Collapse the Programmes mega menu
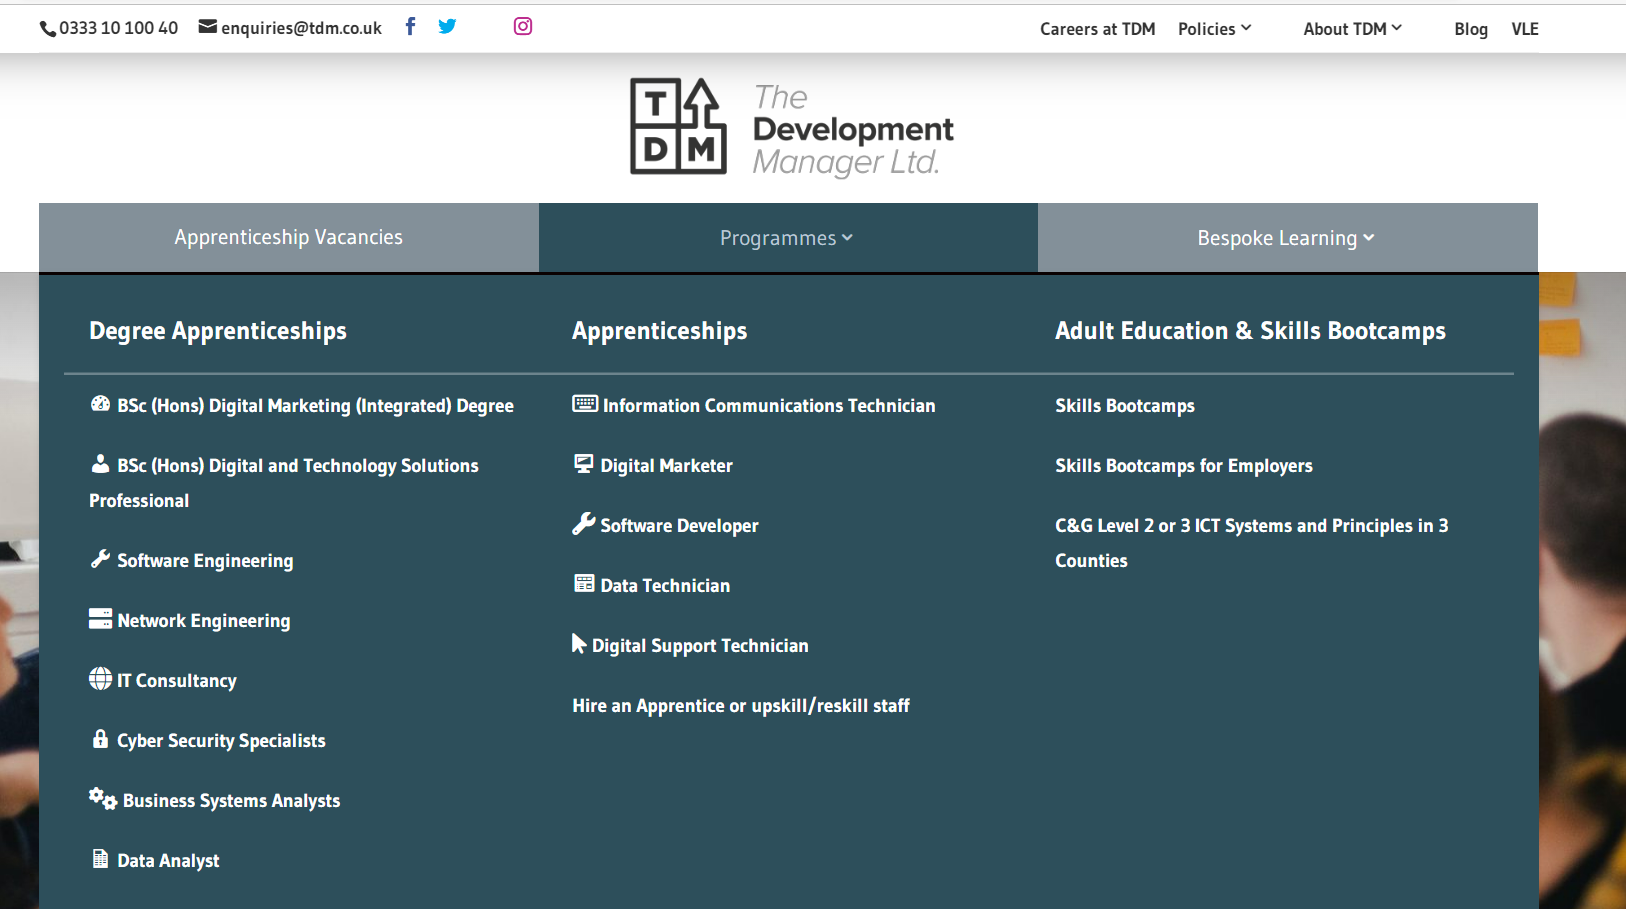Viewport: 1626px width, 909px height. pyautogui.click(x=787, y=238)
